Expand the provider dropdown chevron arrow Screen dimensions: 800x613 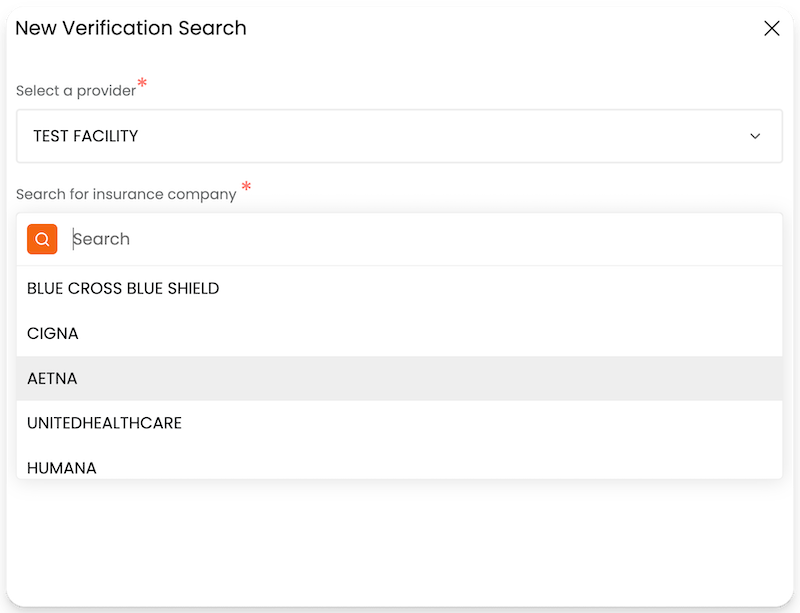[x=755, y=136]
